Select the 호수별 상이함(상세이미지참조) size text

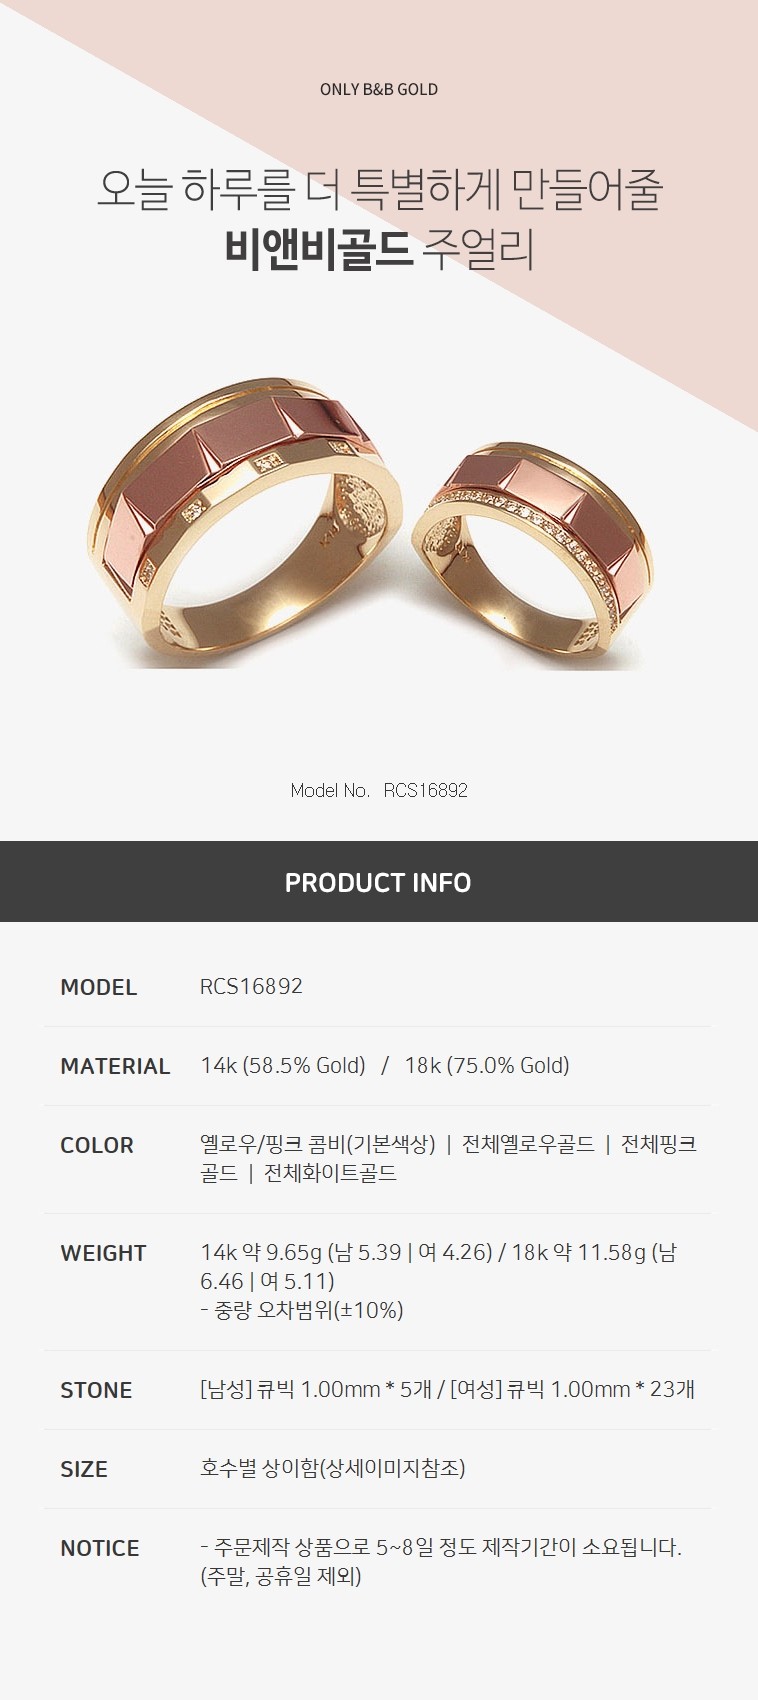(x=333, y=1468)
